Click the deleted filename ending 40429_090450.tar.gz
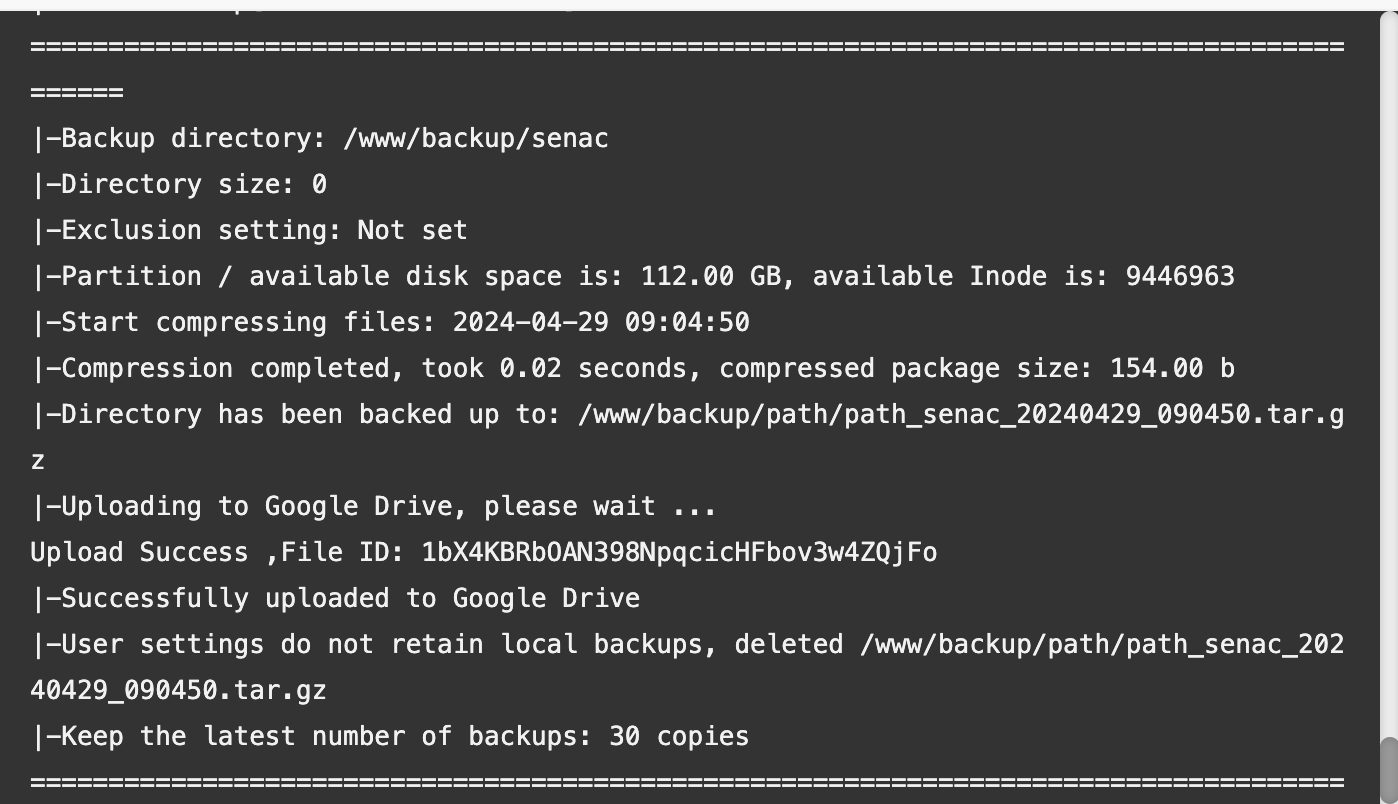The width and height of the screenshot is (1398, 804). pos(179,690)
